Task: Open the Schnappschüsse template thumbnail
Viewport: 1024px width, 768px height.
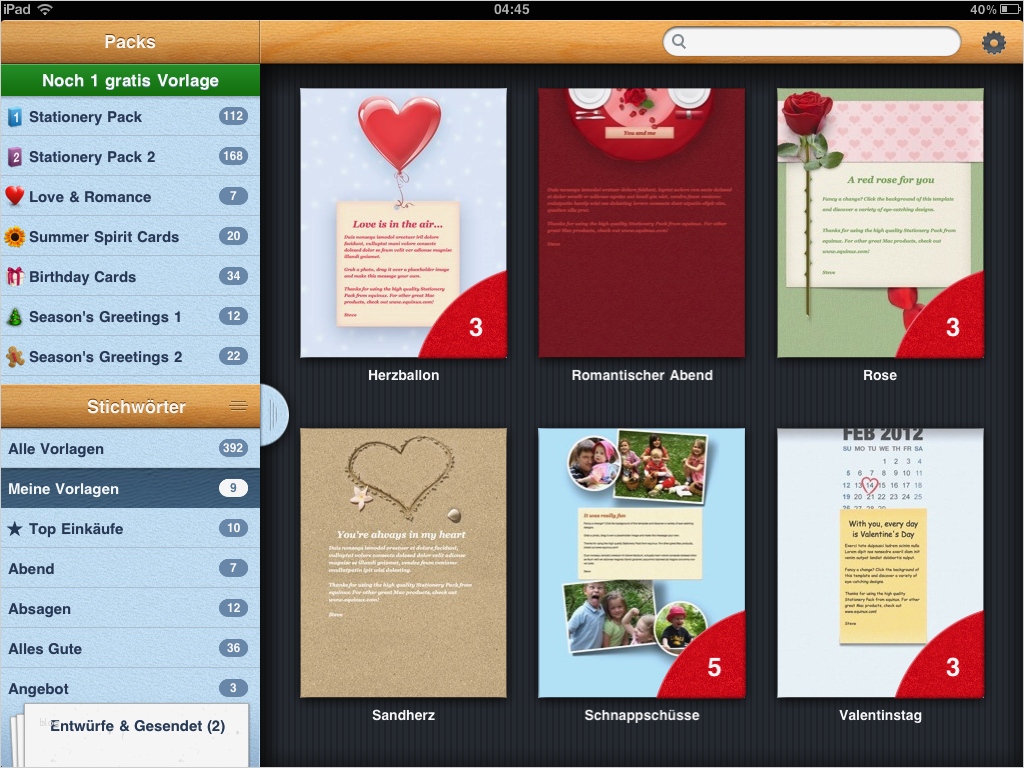Action: pyautogui.click(x=641, y=562)
